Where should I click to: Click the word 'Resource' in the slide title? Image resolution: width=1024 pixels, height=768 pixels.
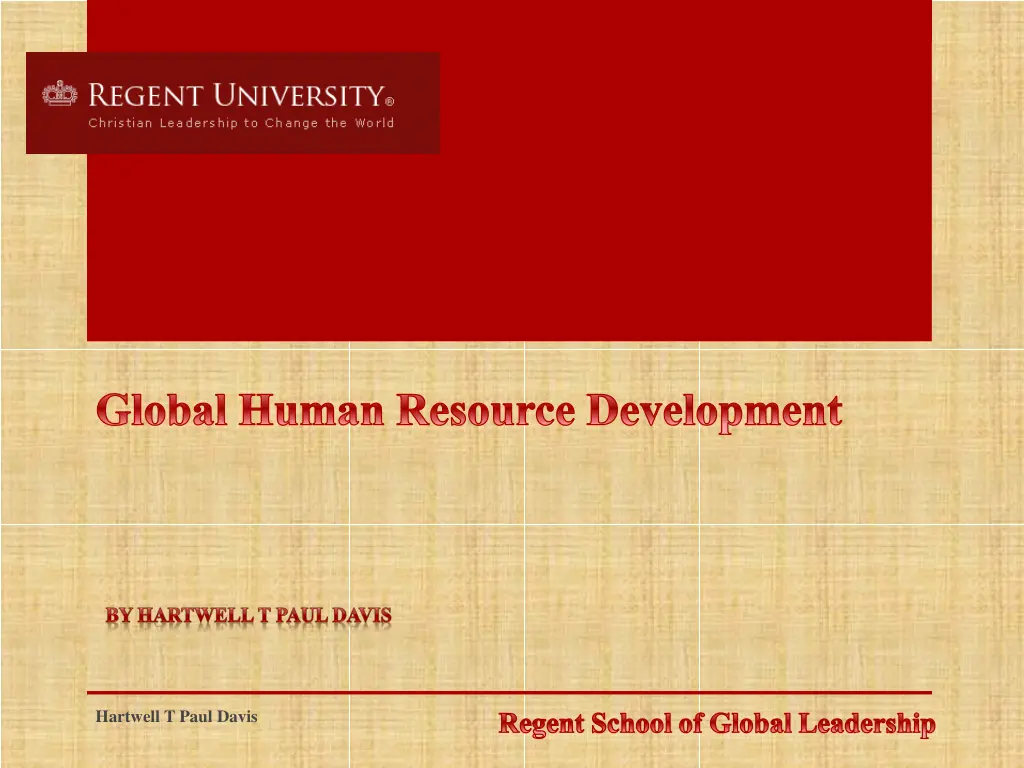coord(485,411)
